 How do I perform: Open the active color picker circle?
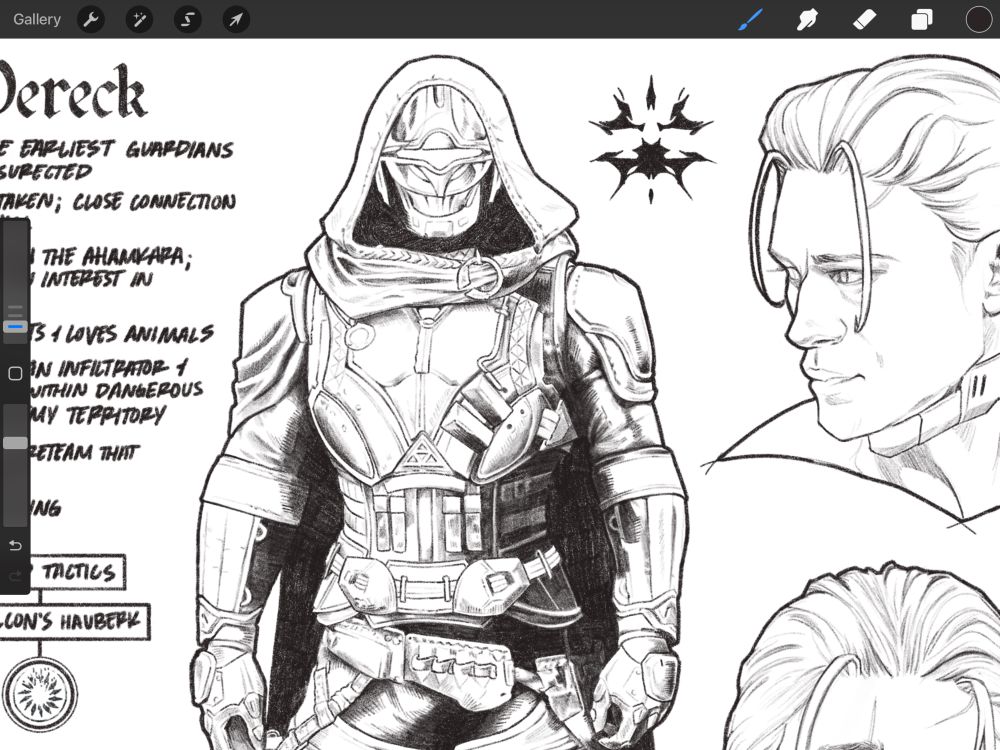[x=978, y=20]
